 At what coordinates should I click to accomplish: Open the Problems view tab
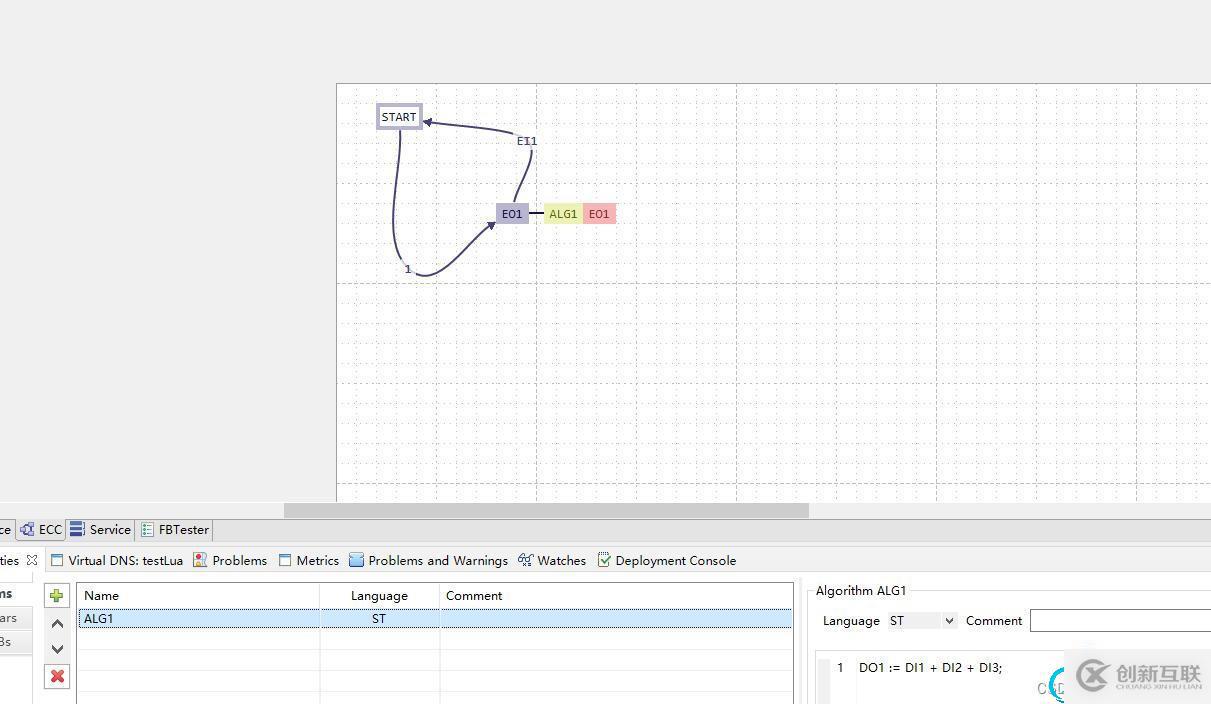[230, 561]
